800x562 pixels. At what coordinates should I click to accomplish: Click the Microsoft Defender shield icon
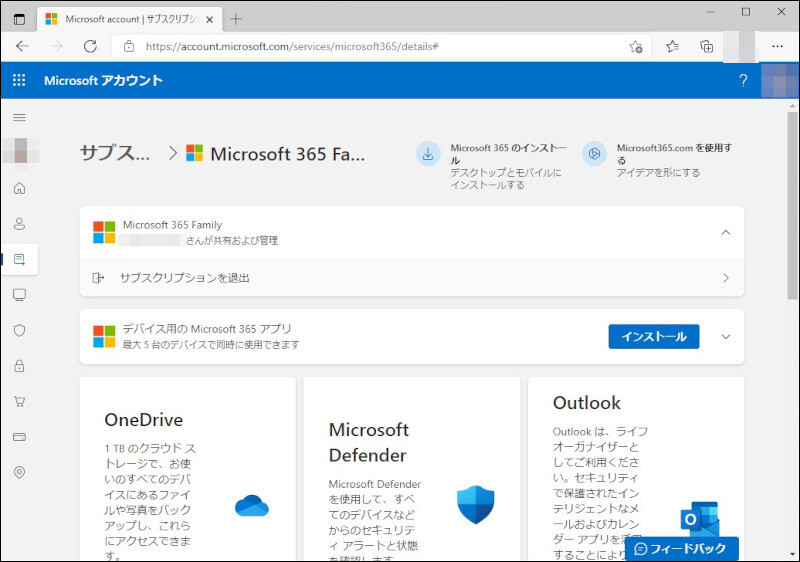click(x=476, y=504)
